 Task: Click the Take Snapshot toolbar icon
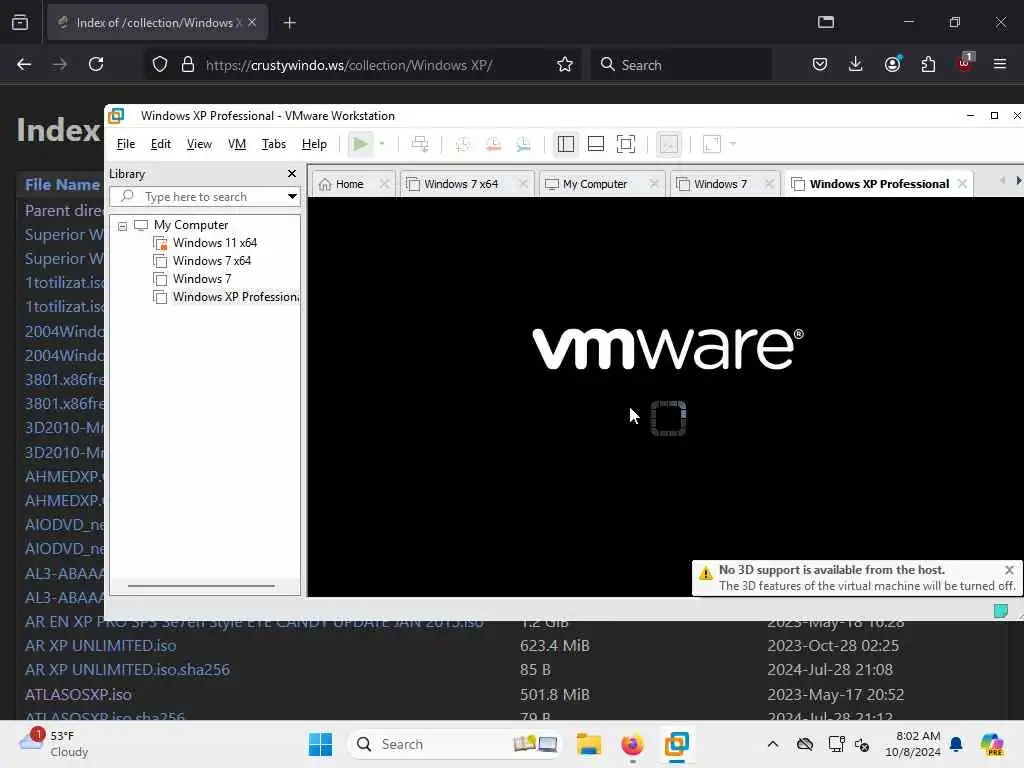[x=462, y=144]
